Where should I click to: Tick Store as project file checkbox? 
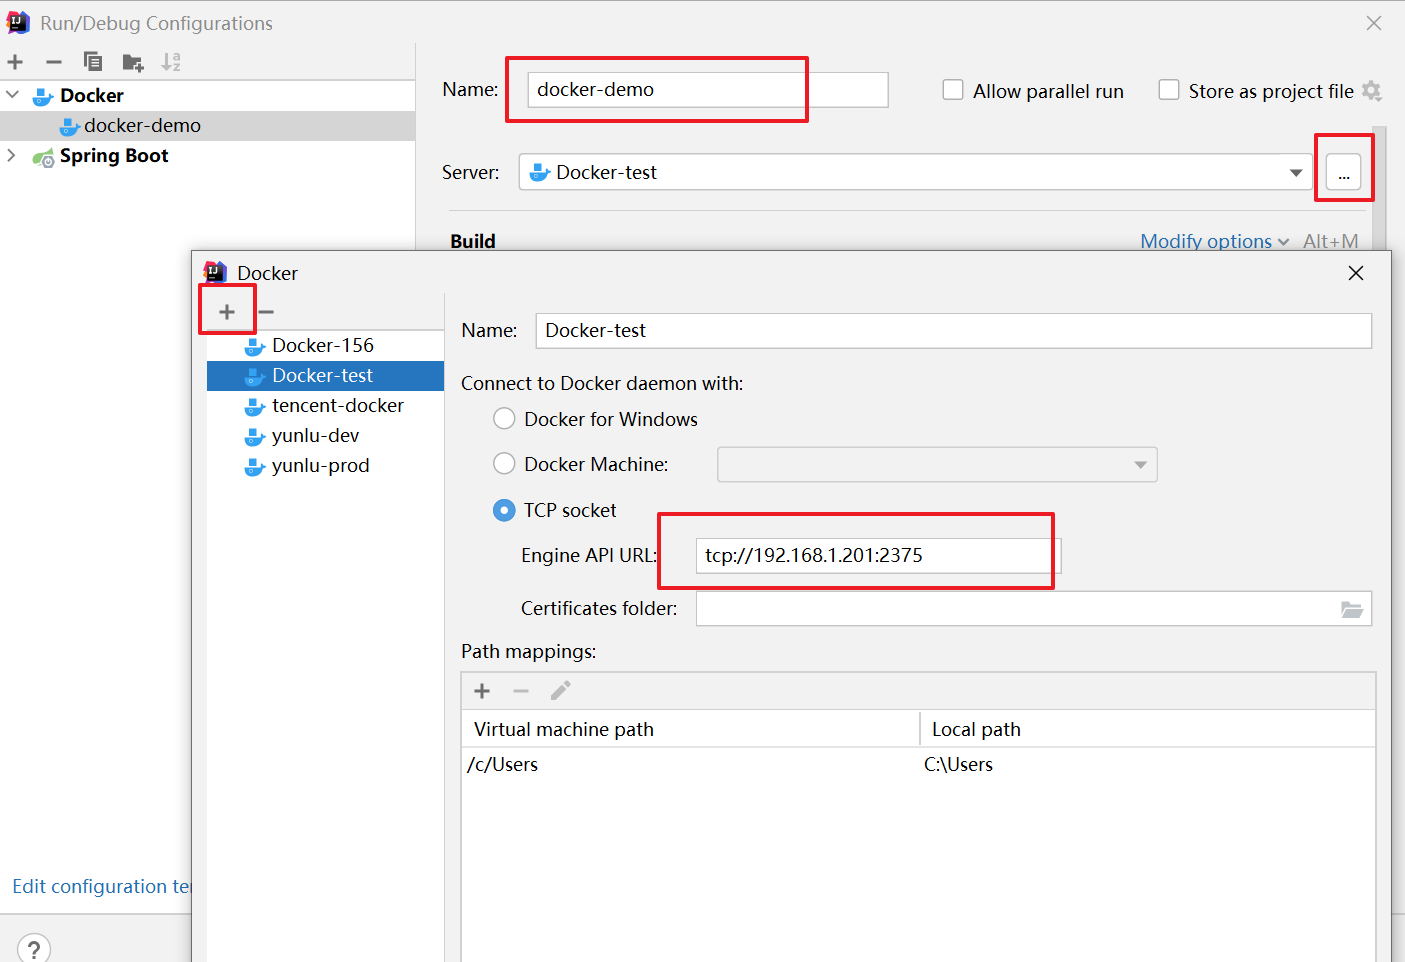tap(1168, 90)
